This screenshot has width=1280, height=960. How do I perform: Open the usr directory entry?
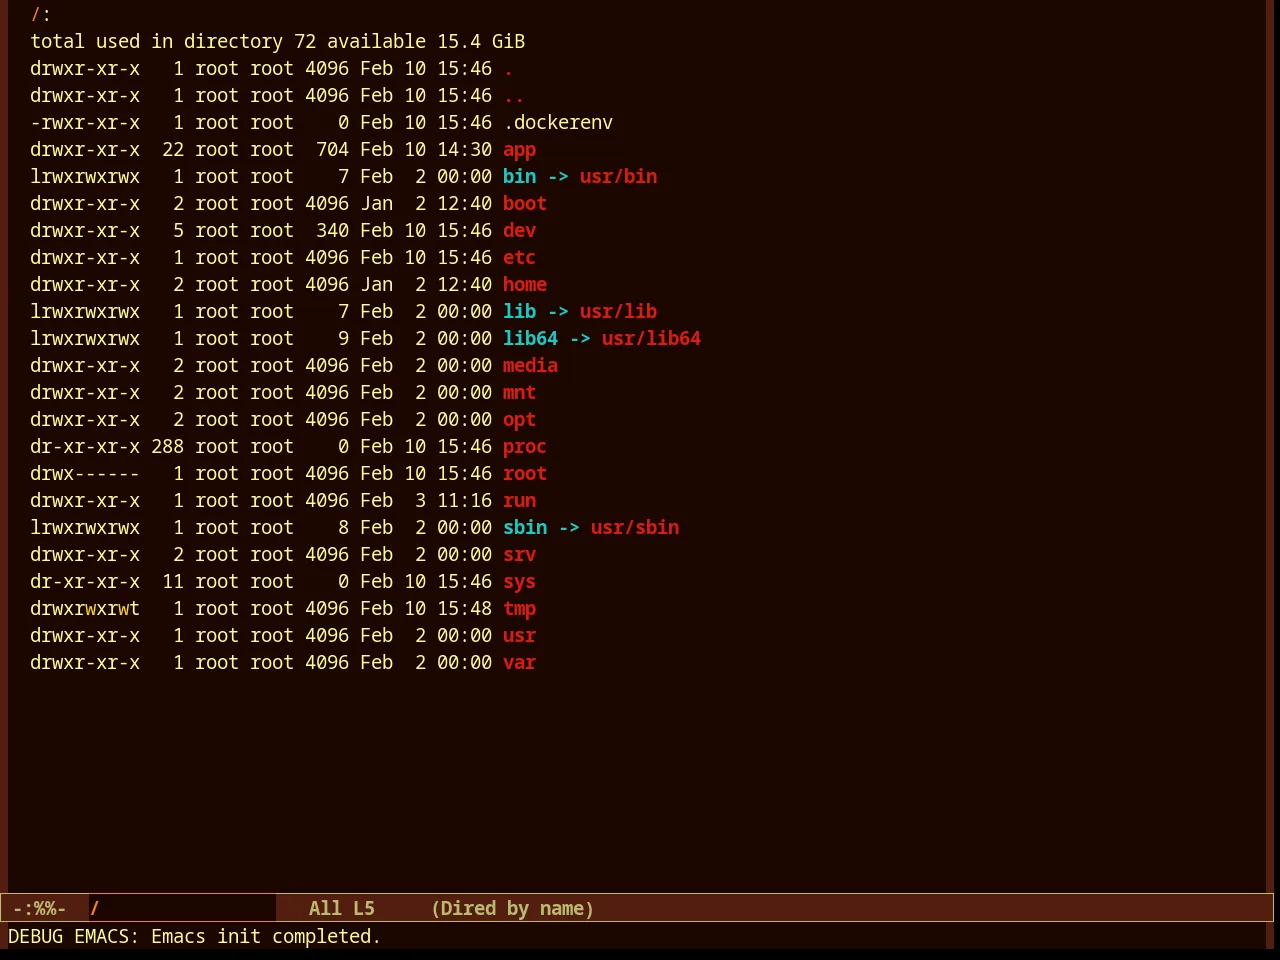(519, 636)
